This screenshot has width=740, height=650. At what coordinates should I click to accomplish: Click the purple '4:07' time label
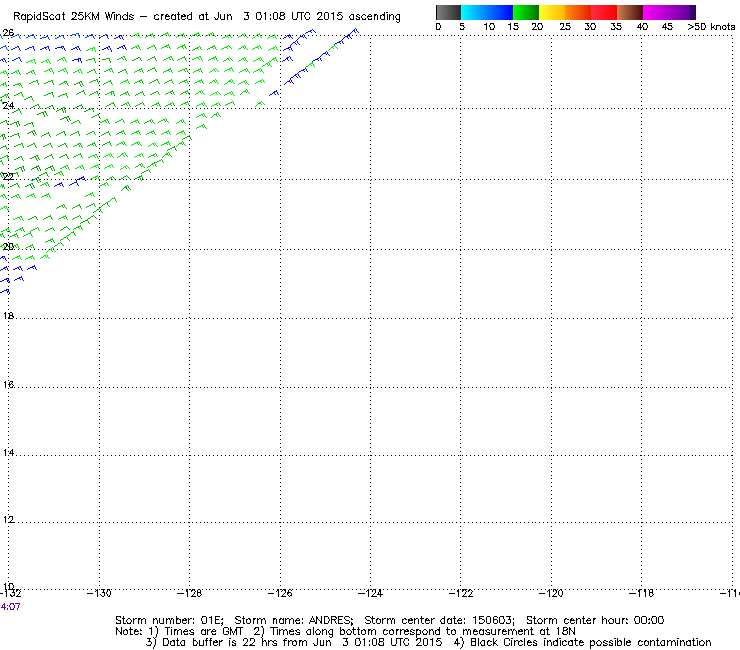pos(10,607)
